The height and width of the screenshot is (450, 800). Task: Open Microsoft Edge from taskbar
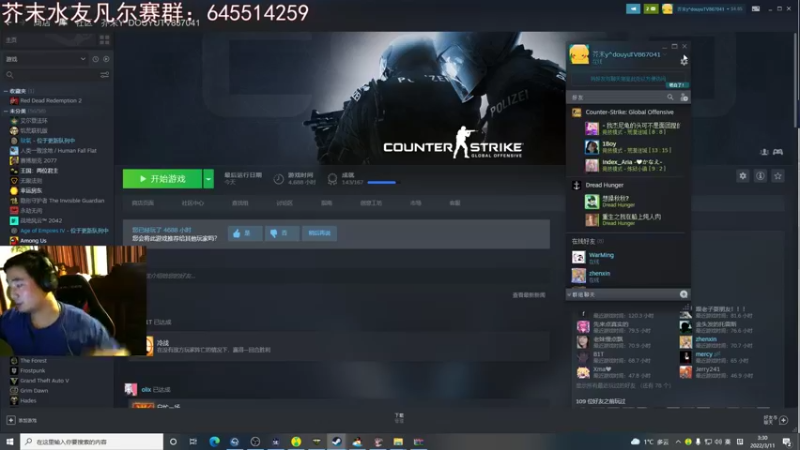coord(214,441)
